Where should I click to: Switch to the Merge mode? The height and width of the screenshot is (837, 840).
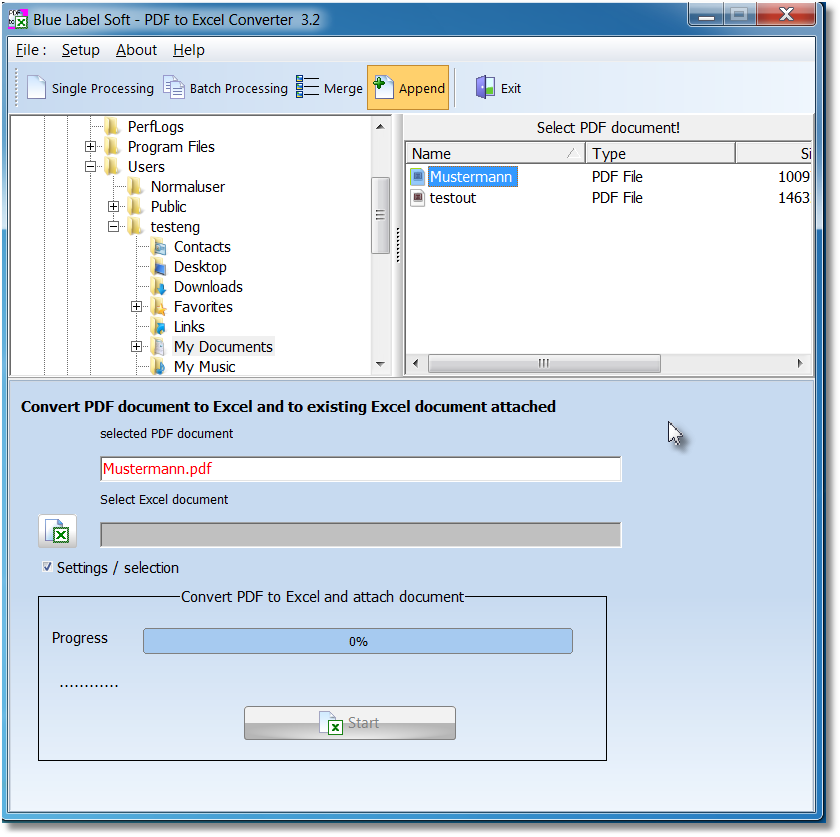tap(329, 88)
